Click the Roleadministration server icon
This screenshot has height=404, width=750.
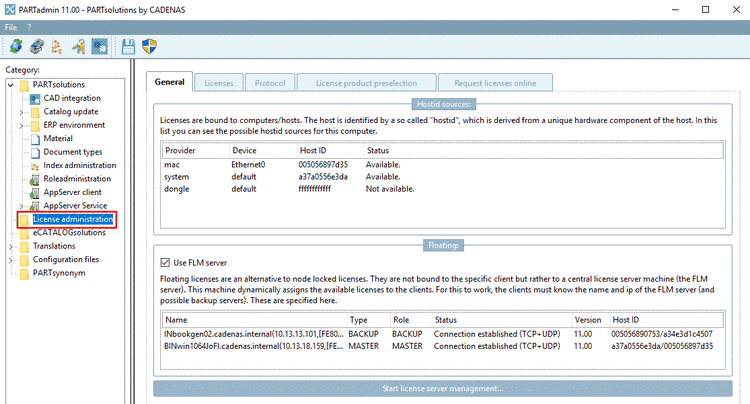coord(35,179)
